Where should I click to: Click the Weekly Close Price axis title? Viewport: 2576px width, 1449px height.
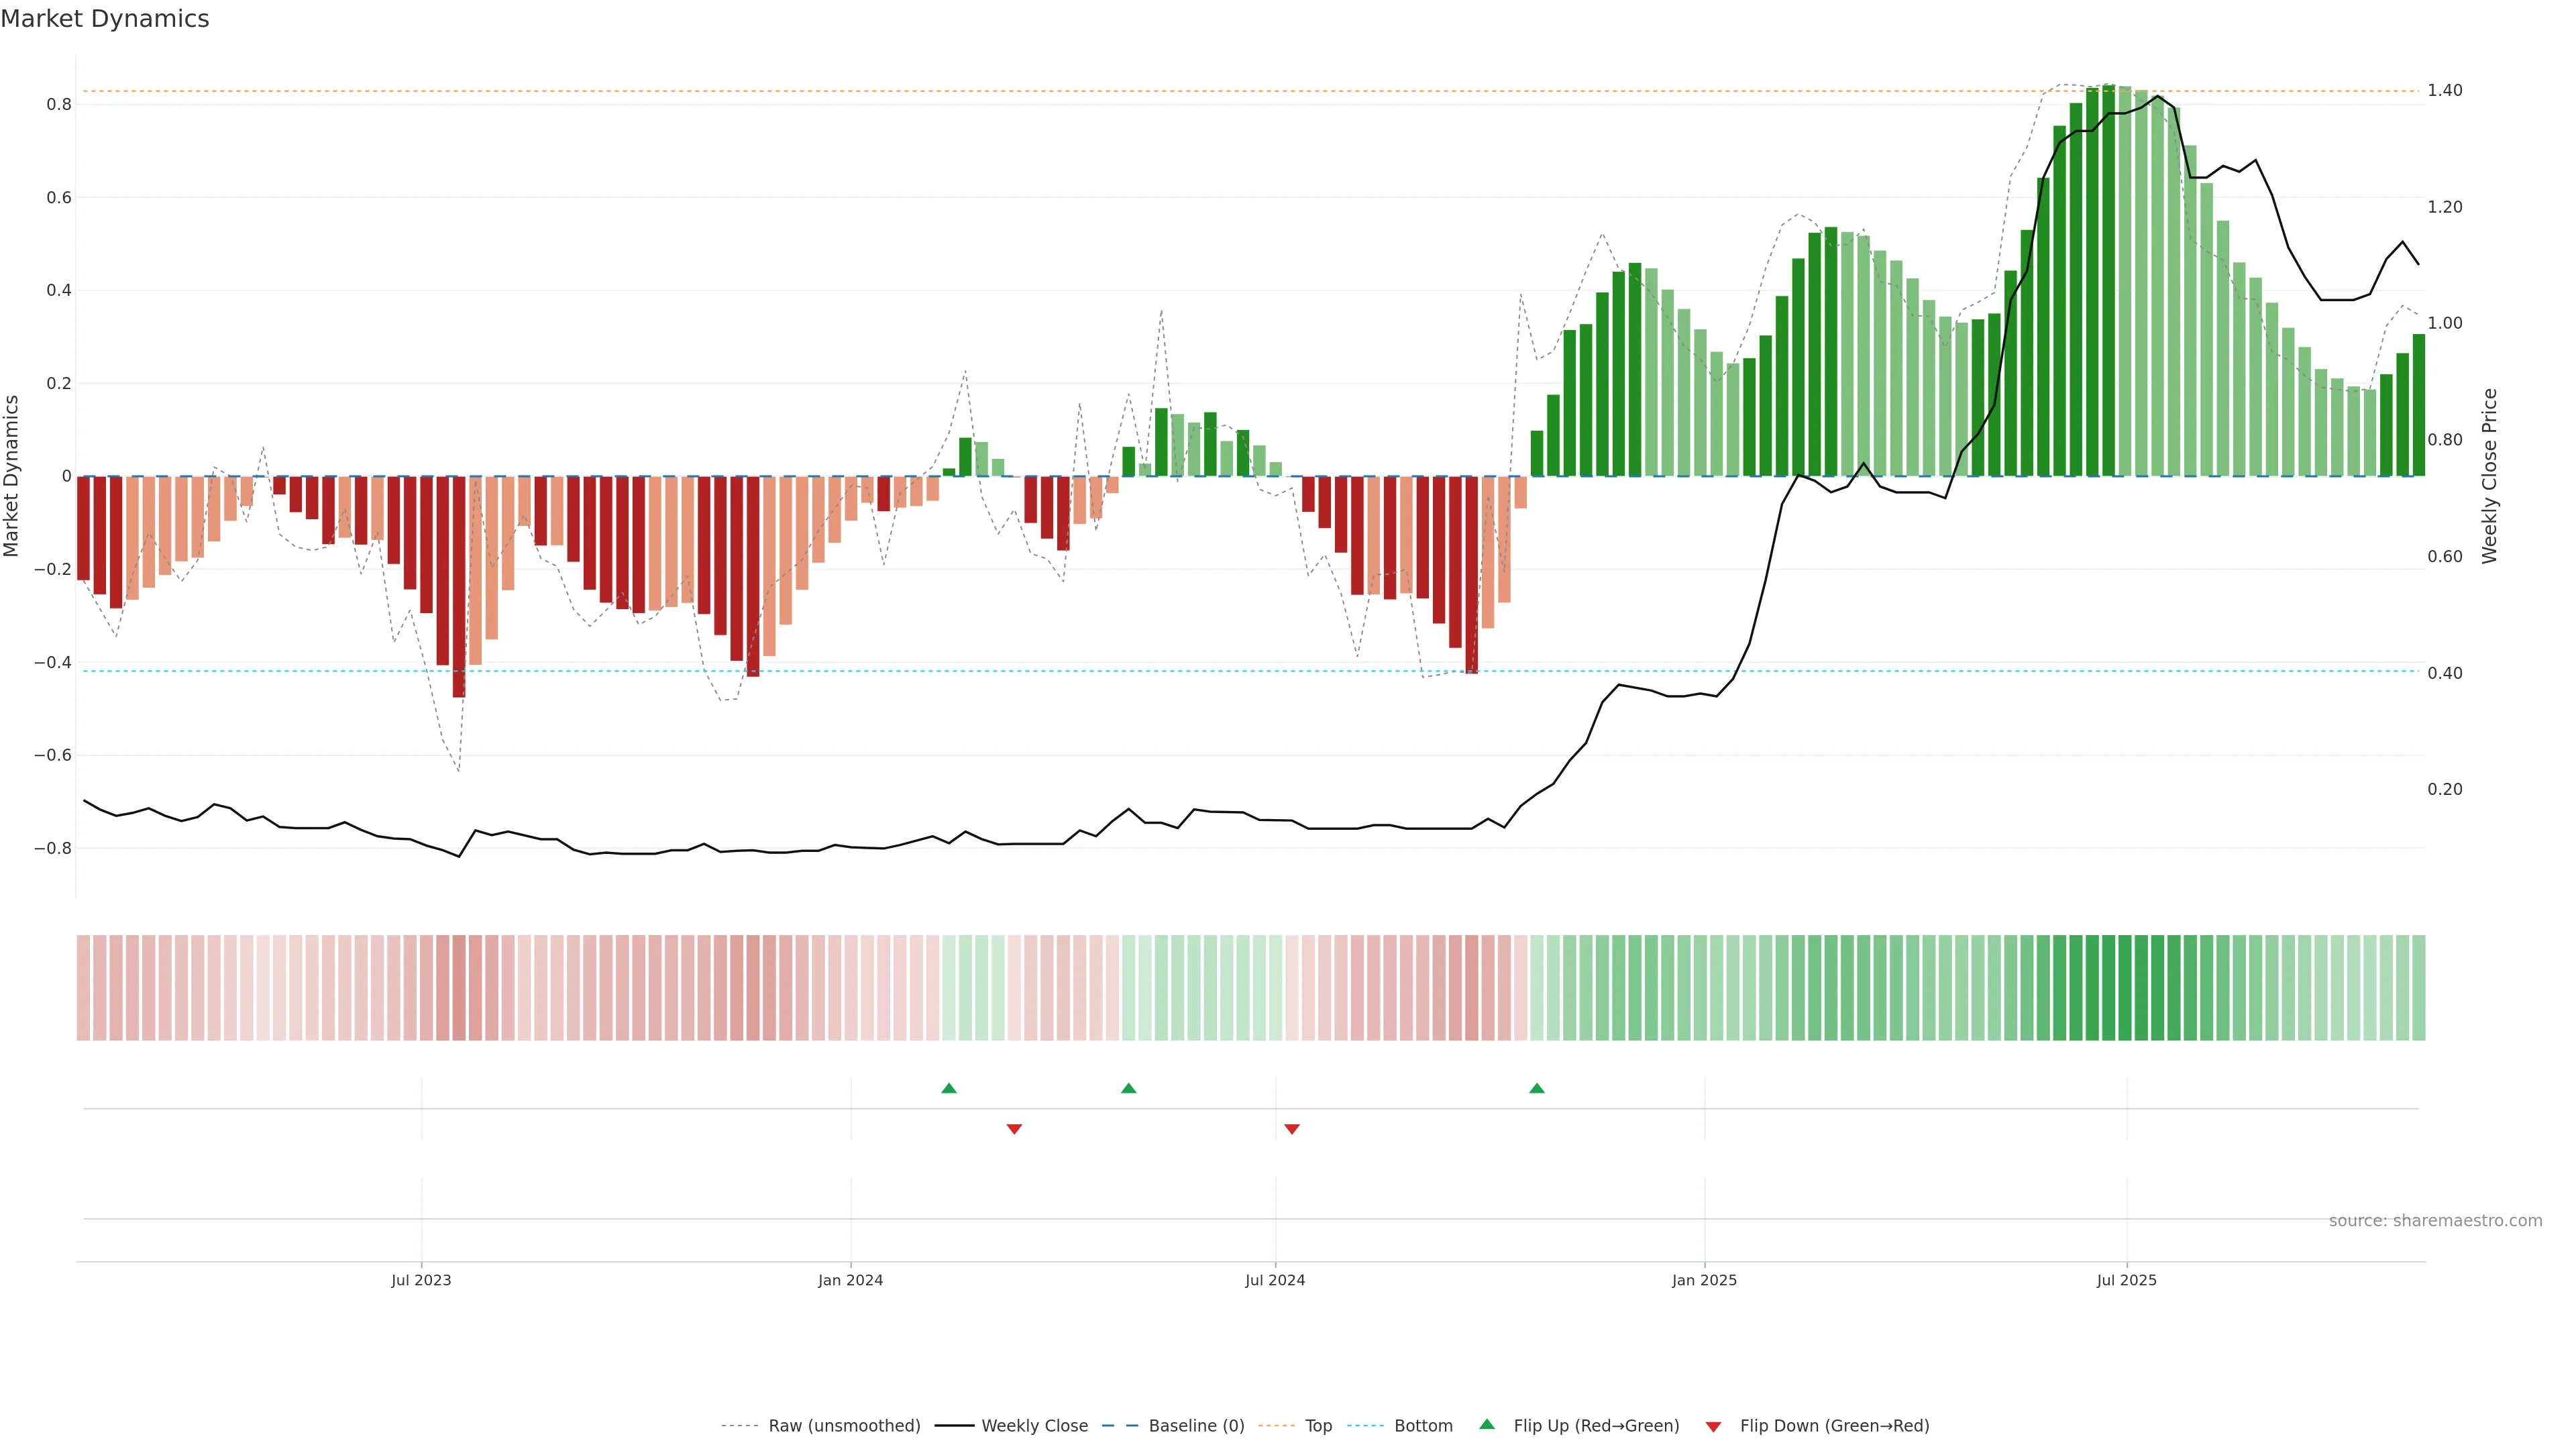[2489, 476]
